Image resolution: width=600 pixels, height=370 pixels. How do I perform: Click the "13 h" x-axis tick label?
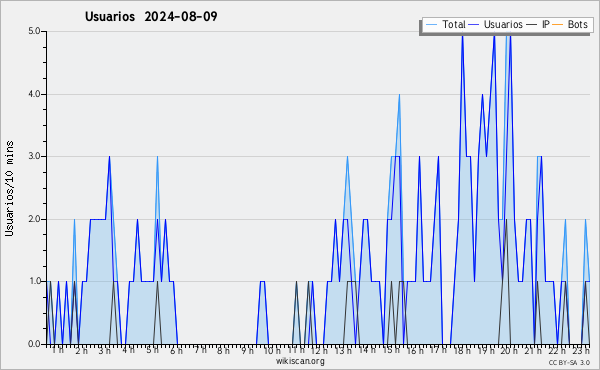(343, 350)
